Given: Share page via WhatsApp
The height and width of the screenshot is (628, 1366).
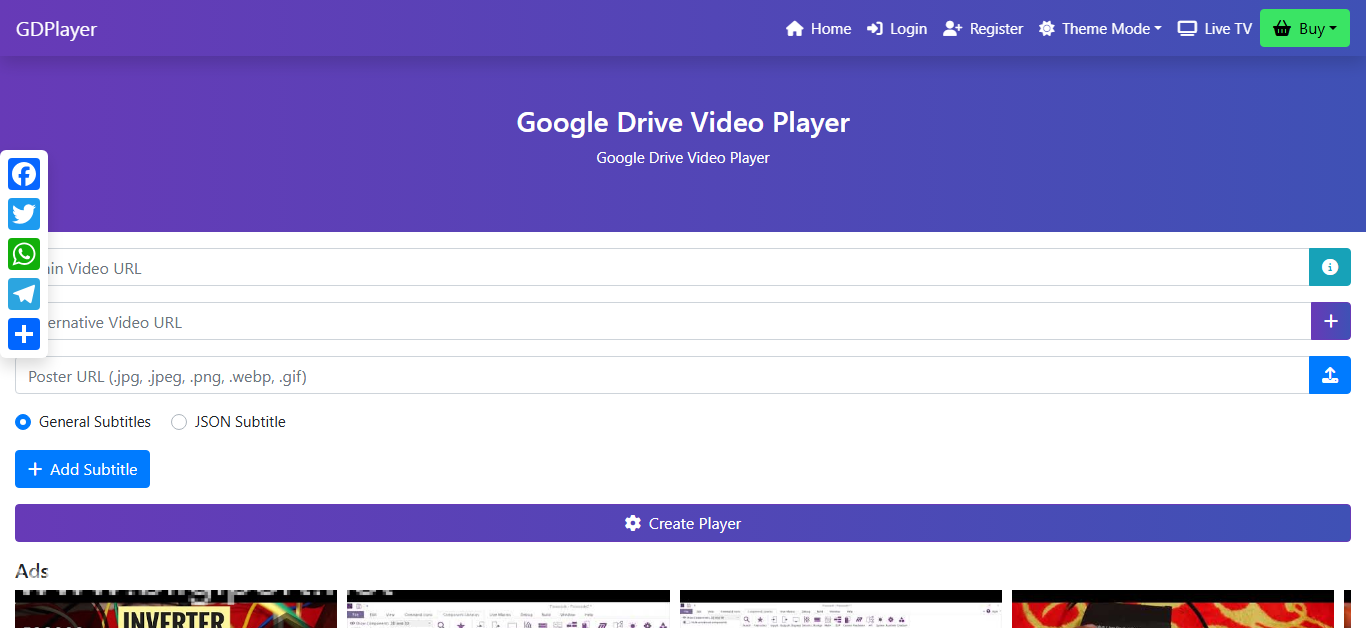Looking at the screenshot, I should coord(24,254).
